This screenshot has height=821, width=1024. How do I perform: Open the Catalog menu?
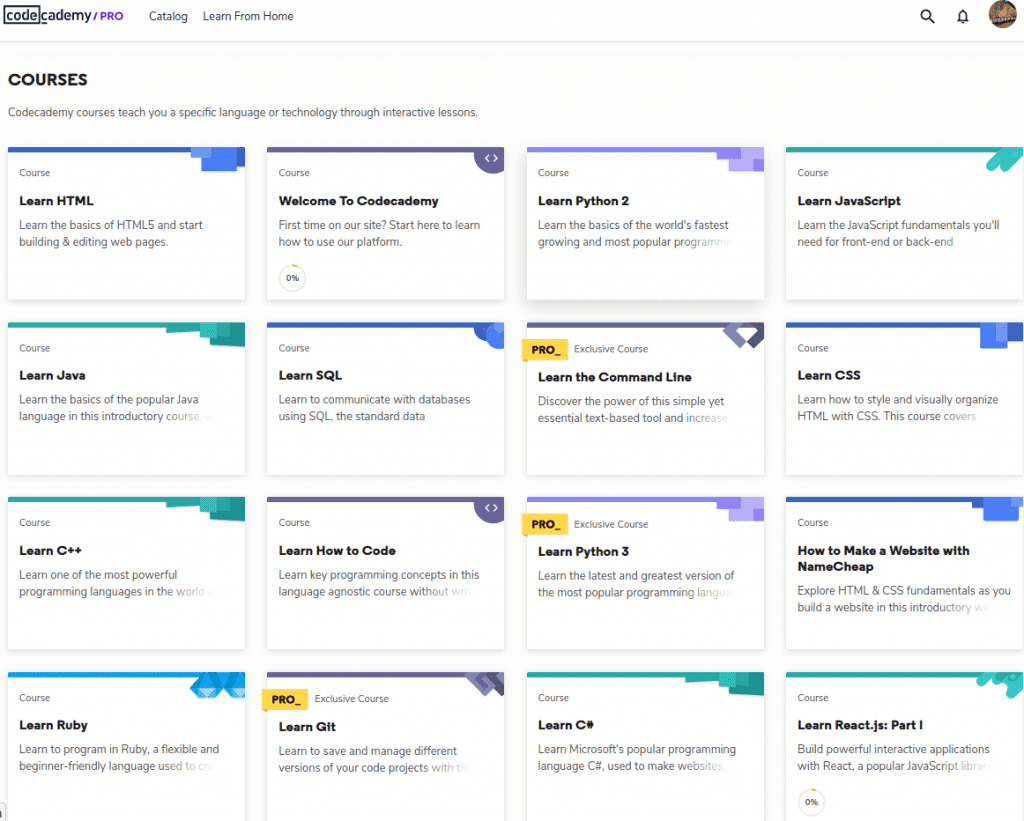coord(168,16)
